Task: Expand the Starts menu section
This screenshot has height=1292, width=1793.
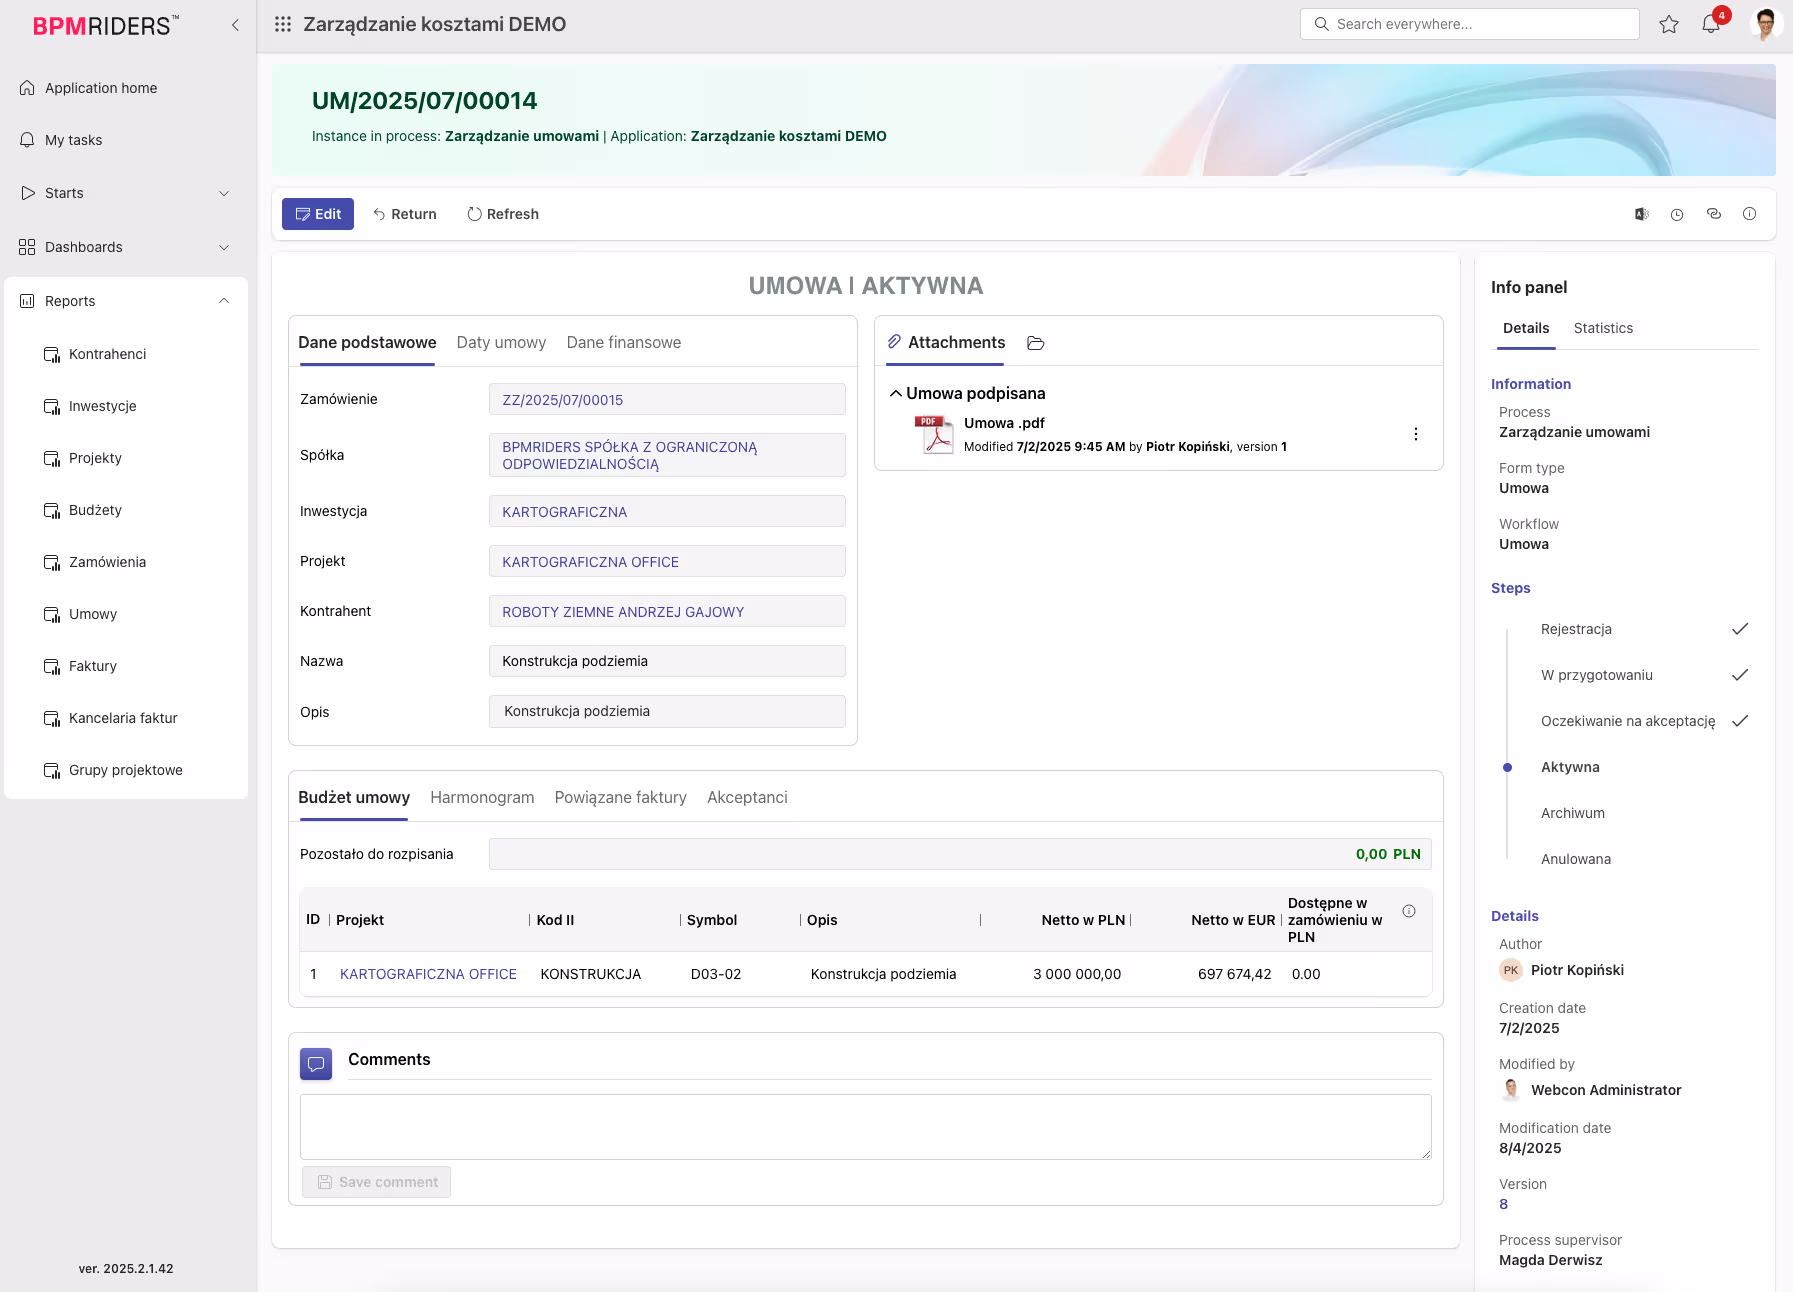Action: coord(224,193)
